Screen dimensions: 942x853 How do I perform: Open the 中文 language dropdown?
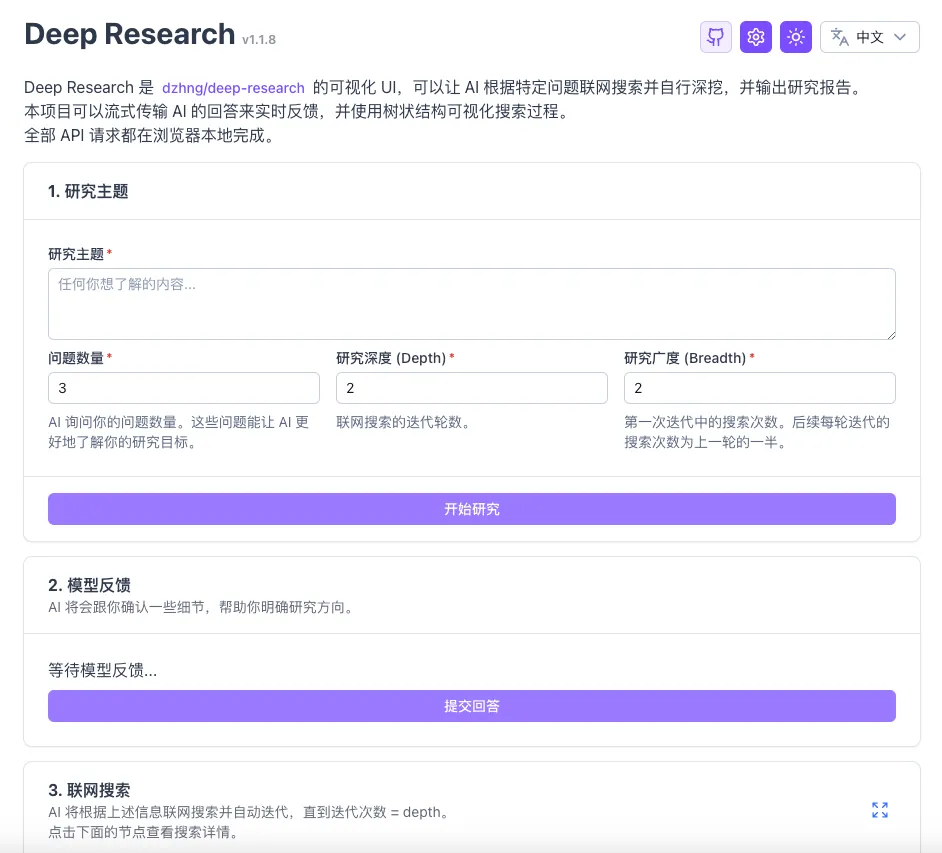pos(869,37)
